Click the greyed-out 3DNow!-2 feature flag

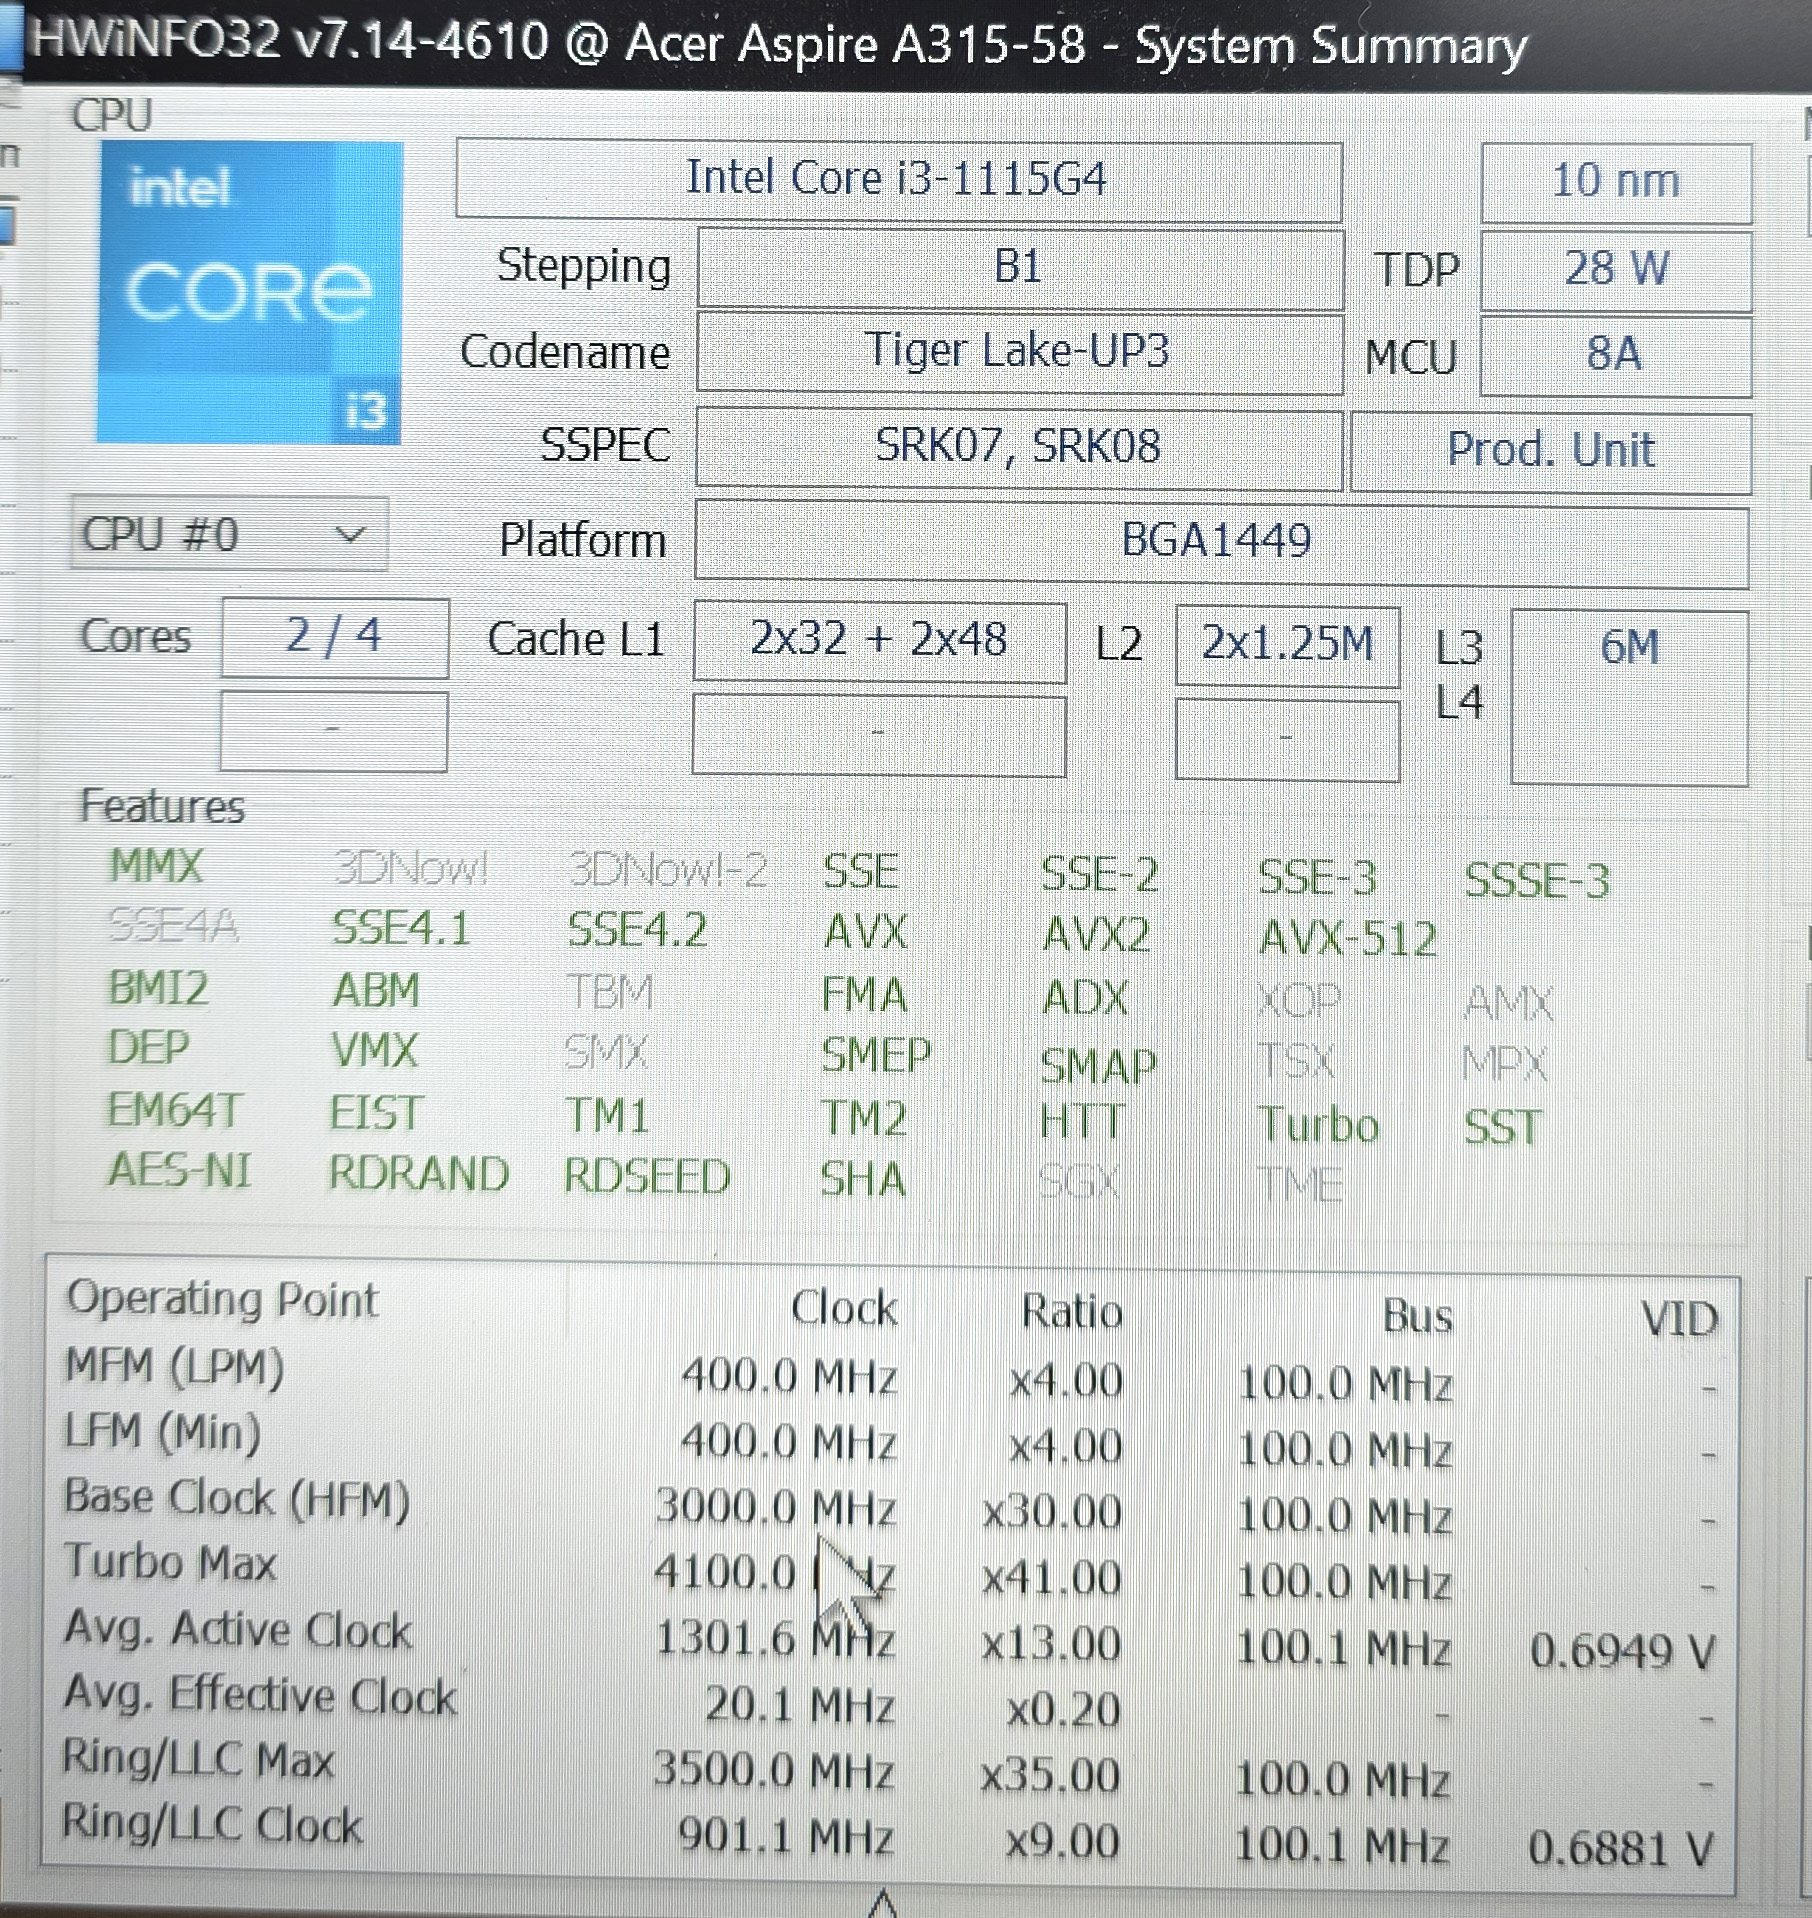(667, 871)
